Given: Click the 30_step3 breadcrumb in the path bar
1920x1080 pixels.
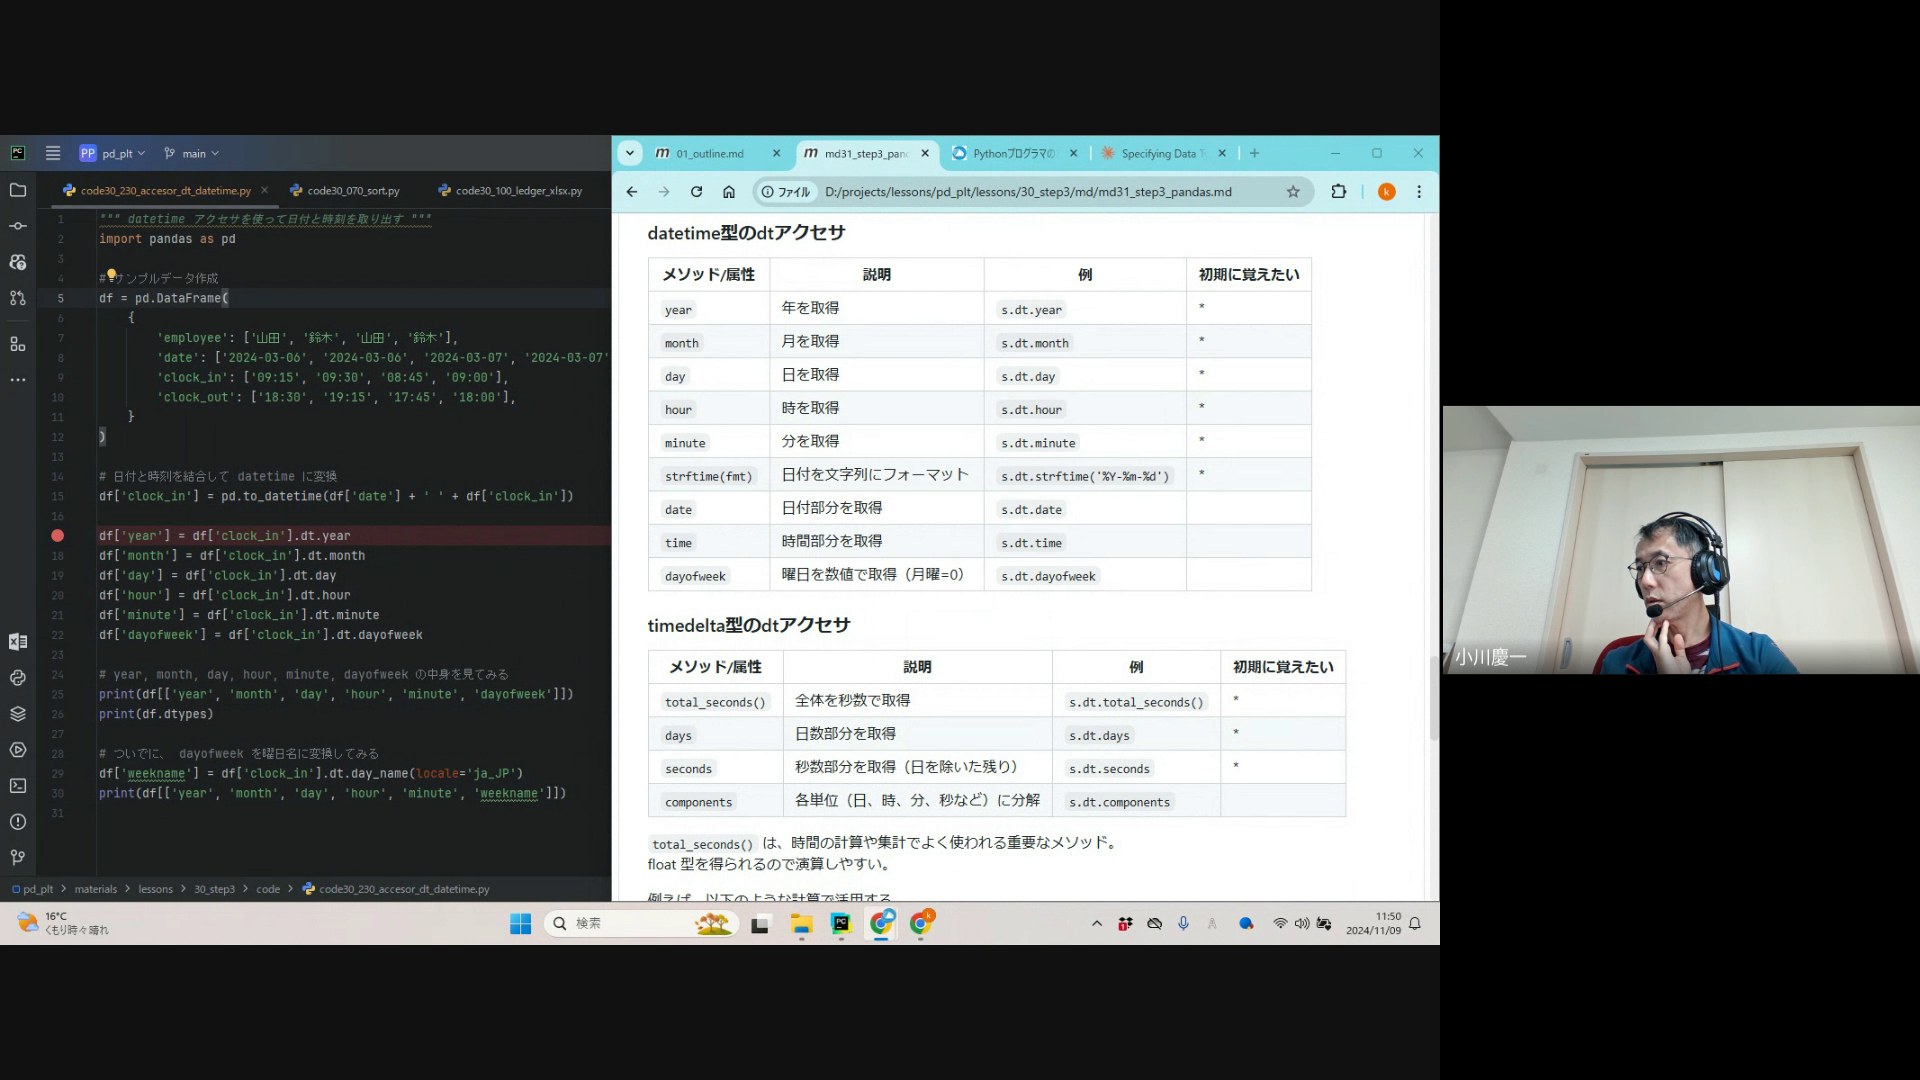Looking at the screenshot, I should [x=214, y=889].
